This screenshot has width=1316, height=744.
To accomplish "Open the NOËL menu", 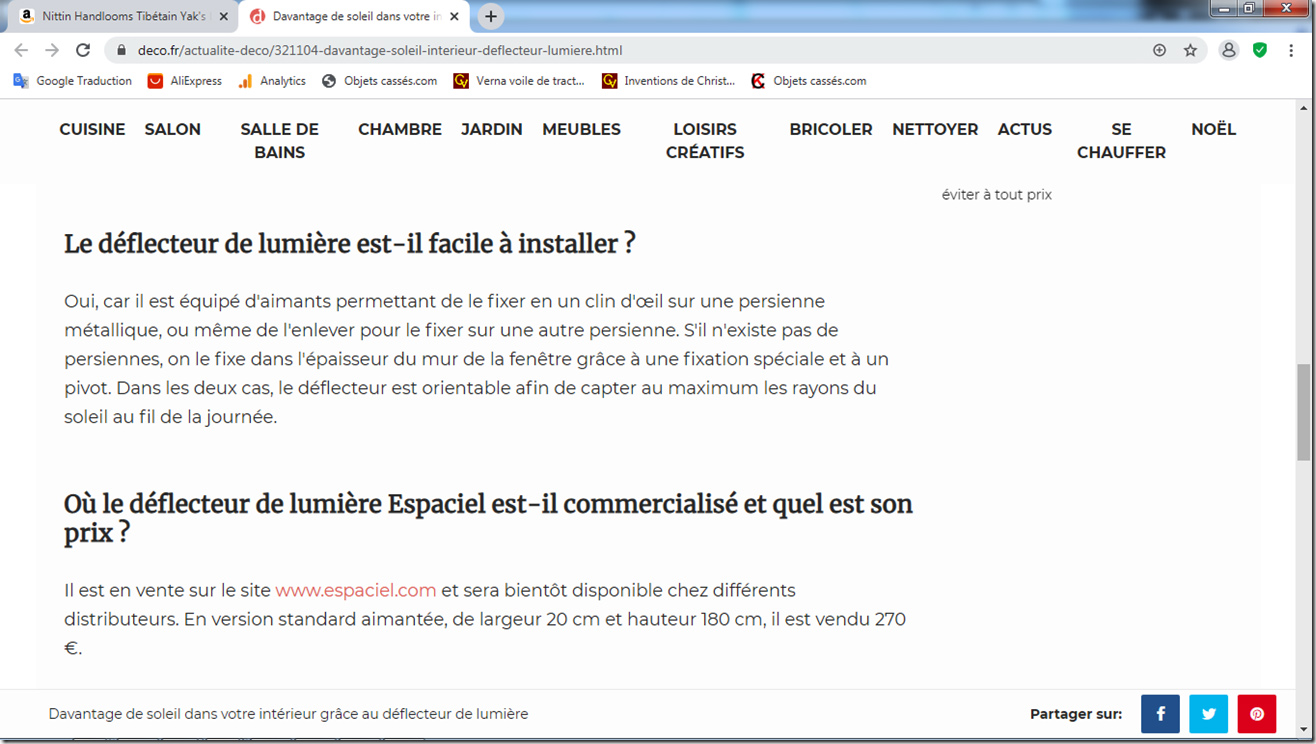I will (1213, 129).
